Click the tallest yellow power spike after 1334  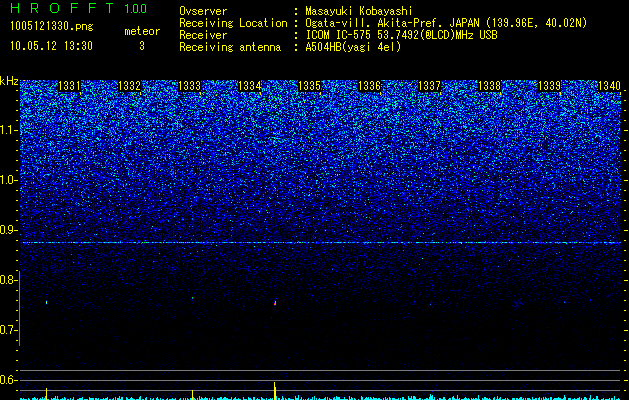click(x=275, y=390)
